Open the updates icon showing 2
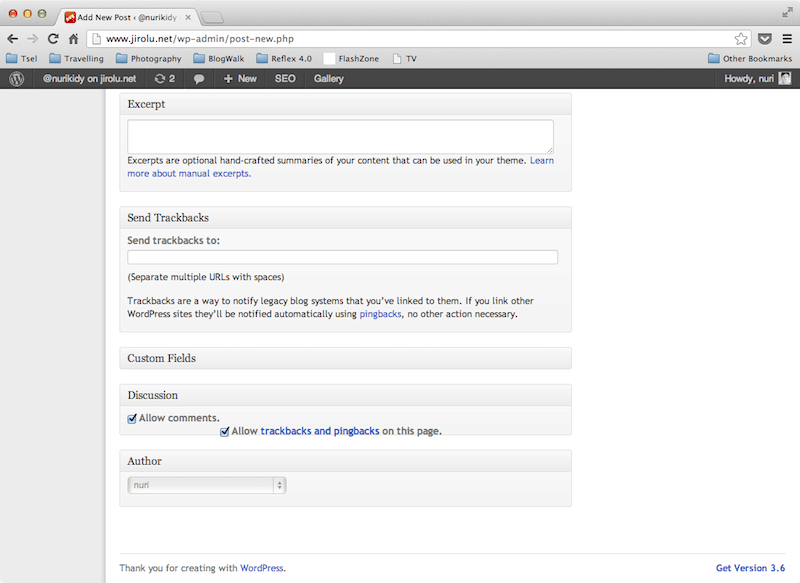 pos(164,78)
